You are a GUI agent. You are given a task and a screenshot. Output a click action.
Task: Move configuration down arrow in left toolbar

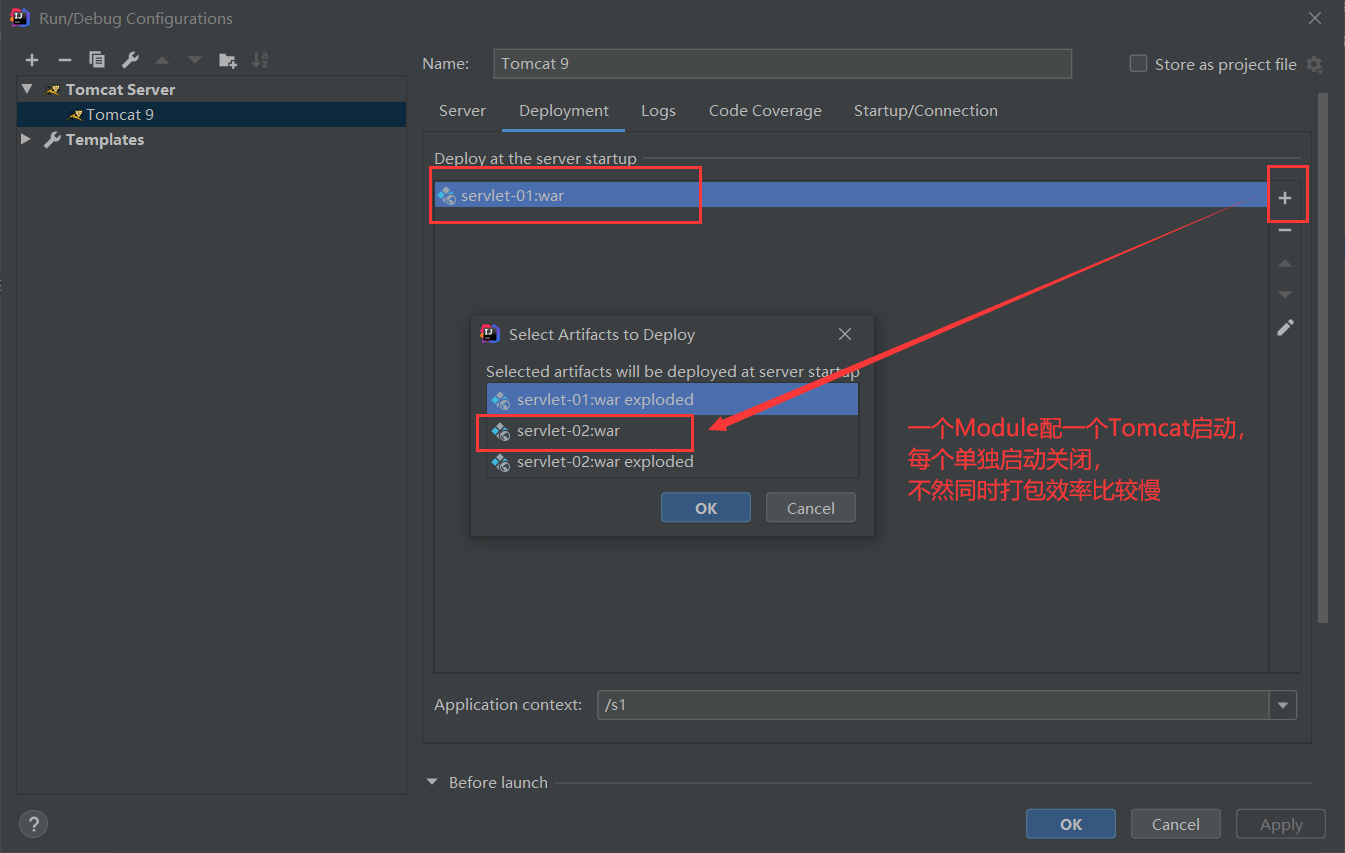pyautogui.click(x=195, y=60)
